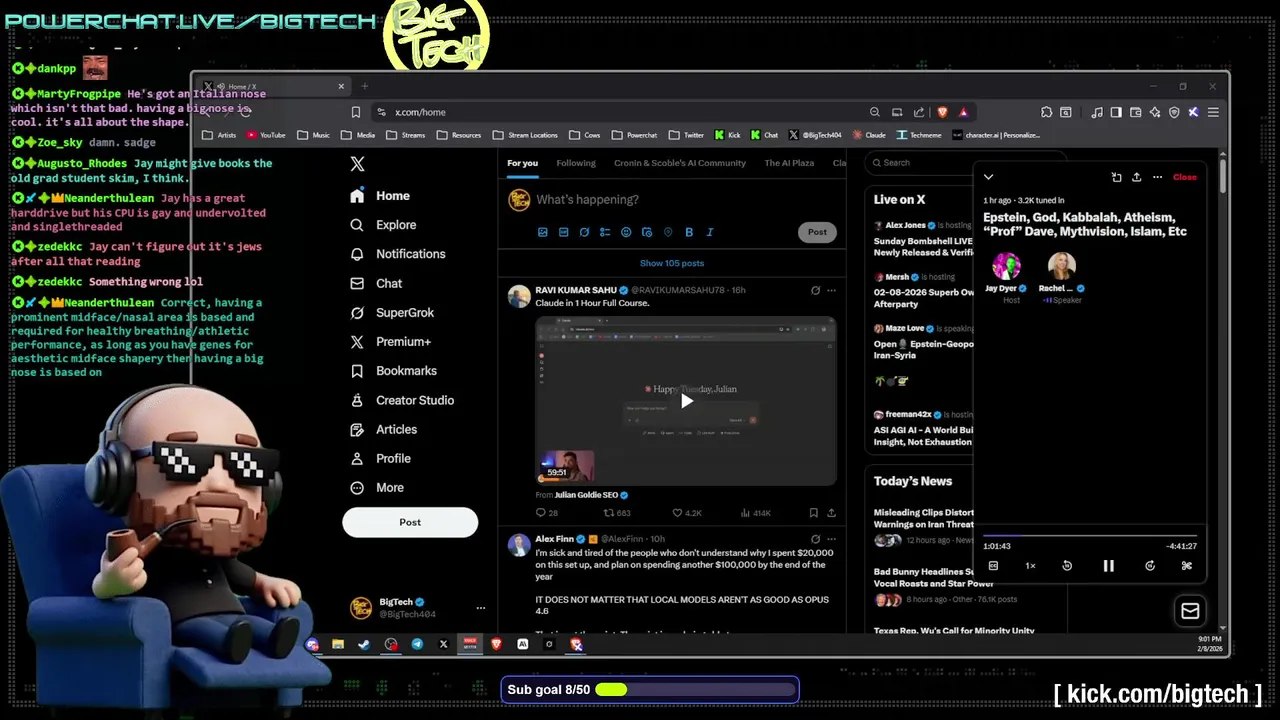Open the Techmeme bookmark

pos(919,135)
